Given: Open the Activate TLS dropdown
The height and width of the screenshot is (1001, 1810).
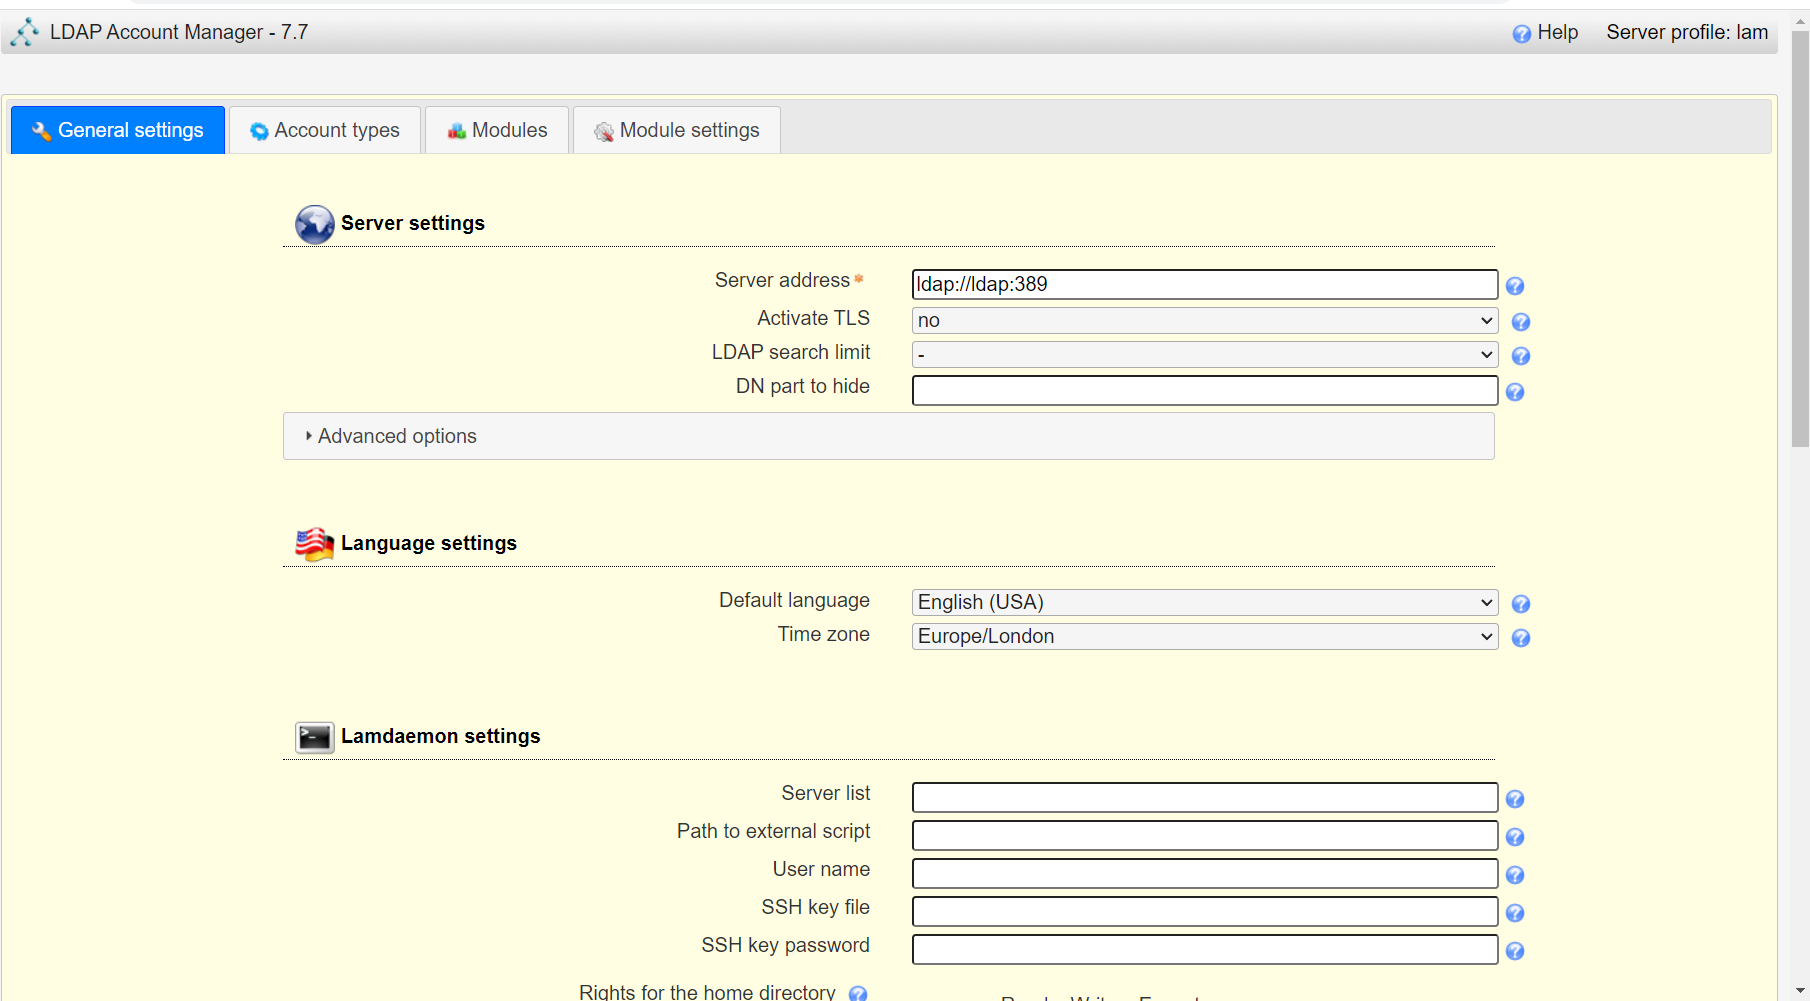Looking at the screenshot, I should tap(1205, 320).
